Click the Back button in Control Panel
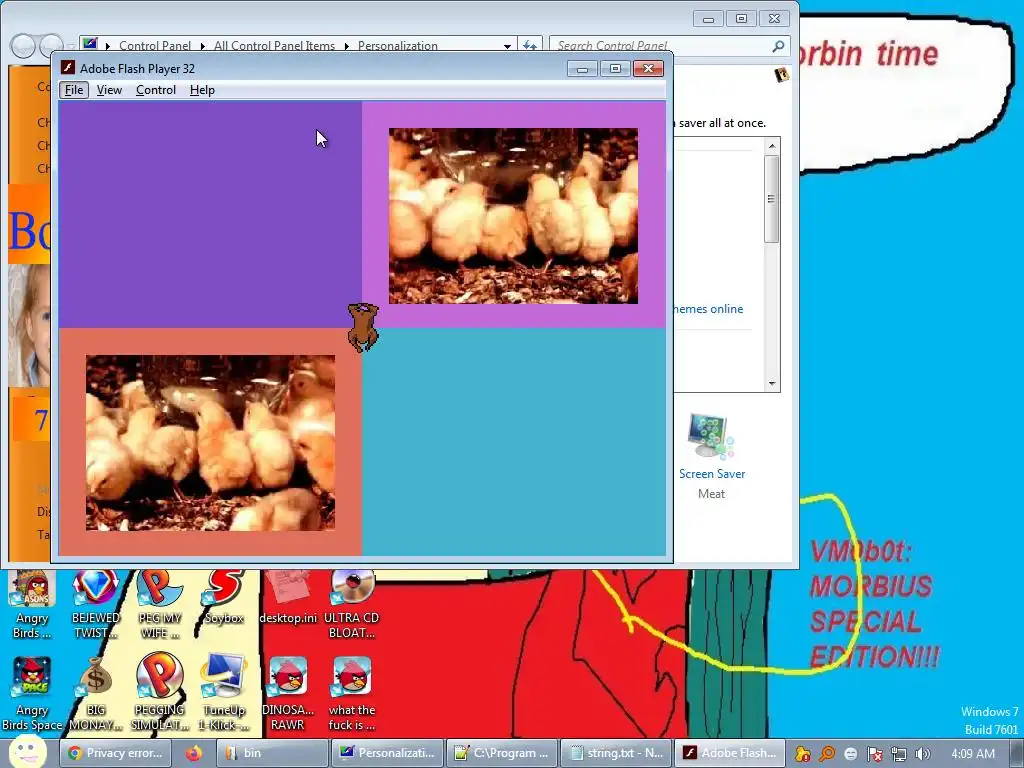This screenshot has height=768, width=1024. tap(23, 46)
